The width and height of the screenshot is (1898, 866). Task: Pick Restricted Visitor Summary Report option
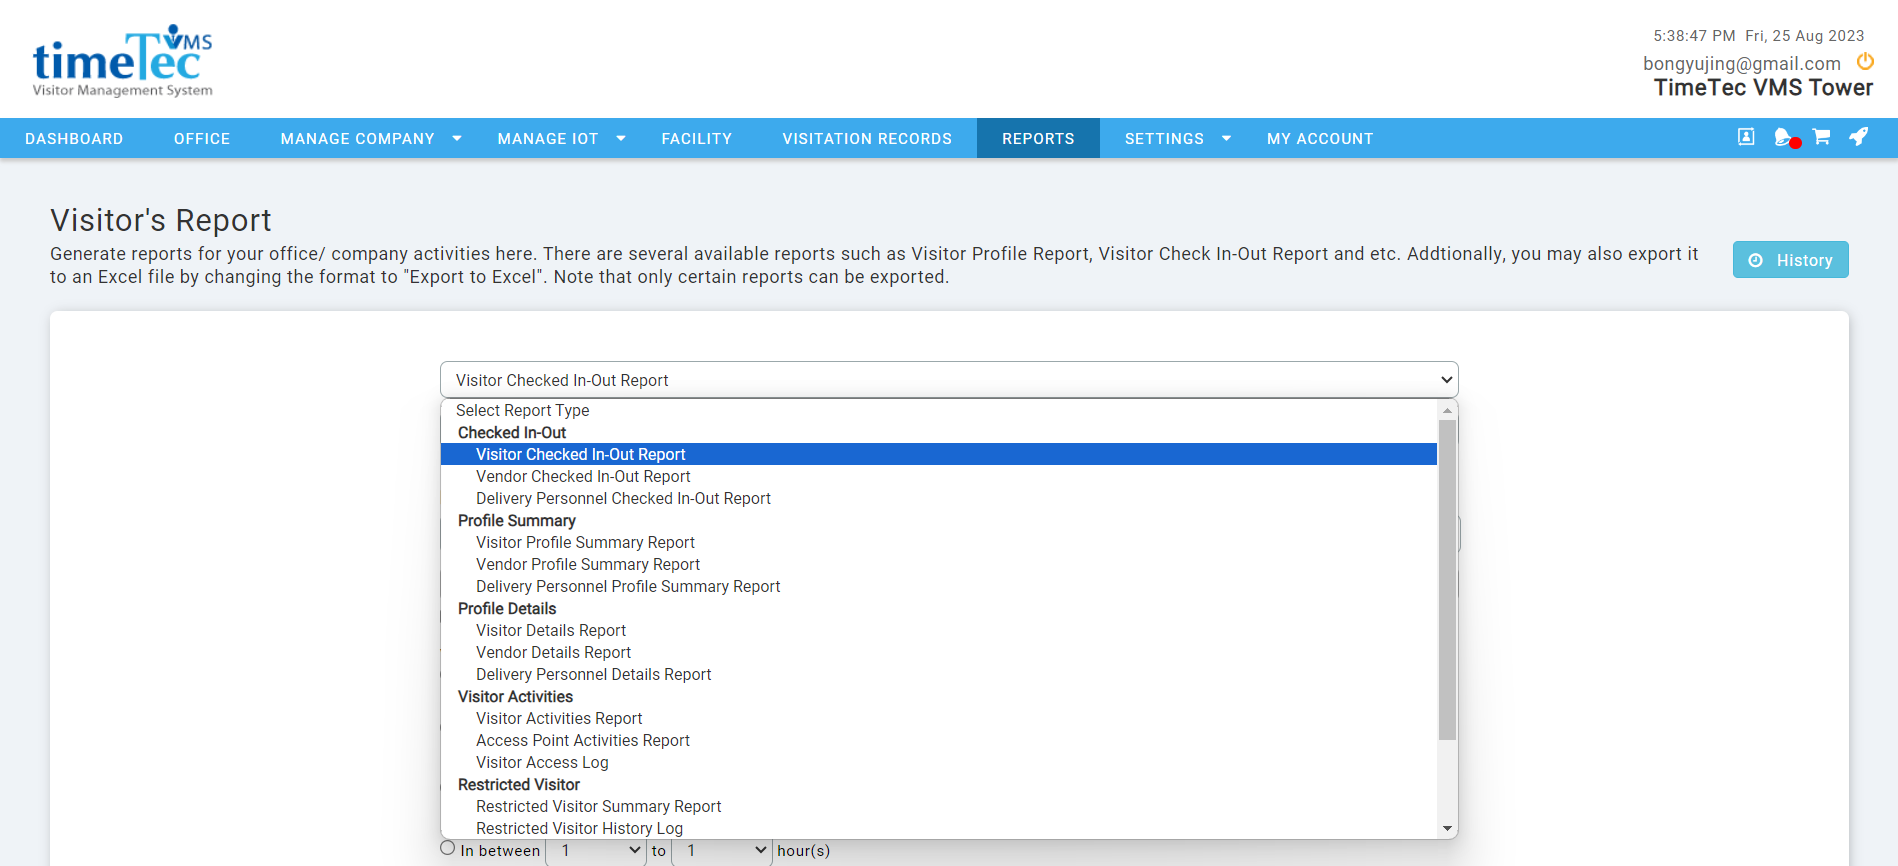598,807
